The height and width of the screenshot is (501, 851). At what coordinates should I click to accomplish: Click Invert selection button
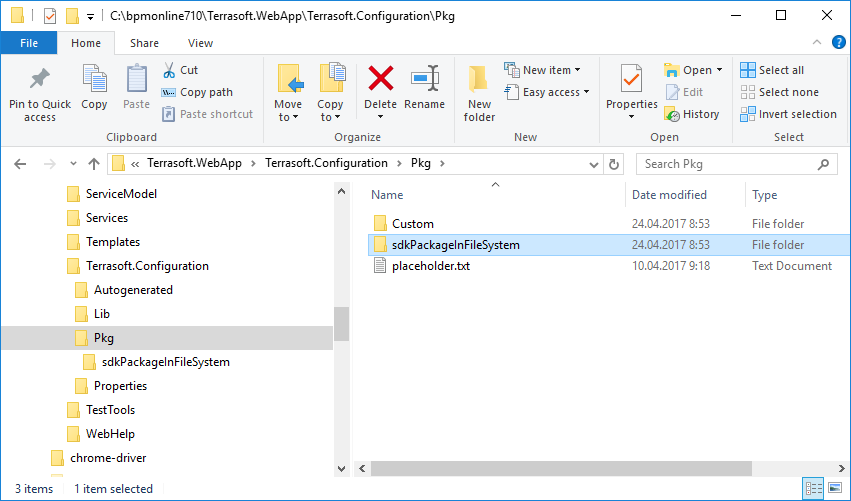pyautogui.click(x=788, y=114)
